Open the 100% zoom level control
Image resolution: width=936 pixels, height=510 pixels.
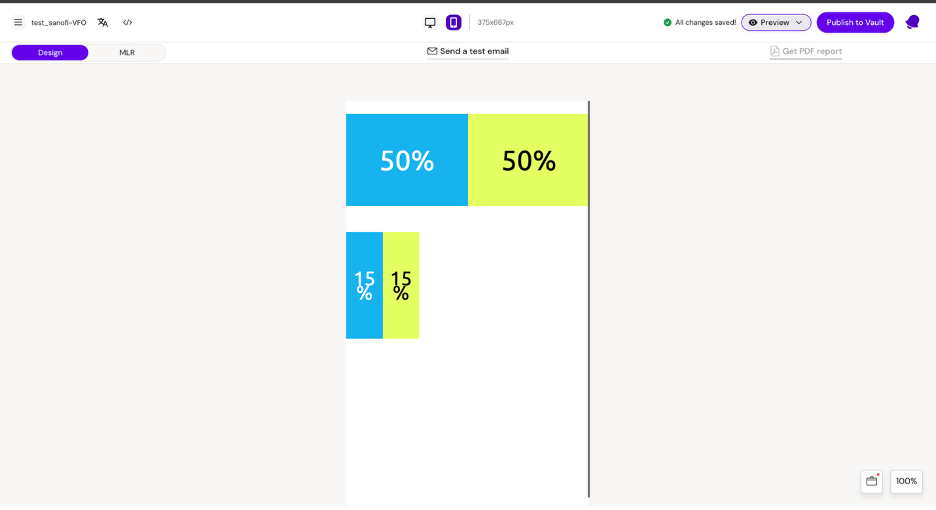pyautogui.click(x=906, y=481)
